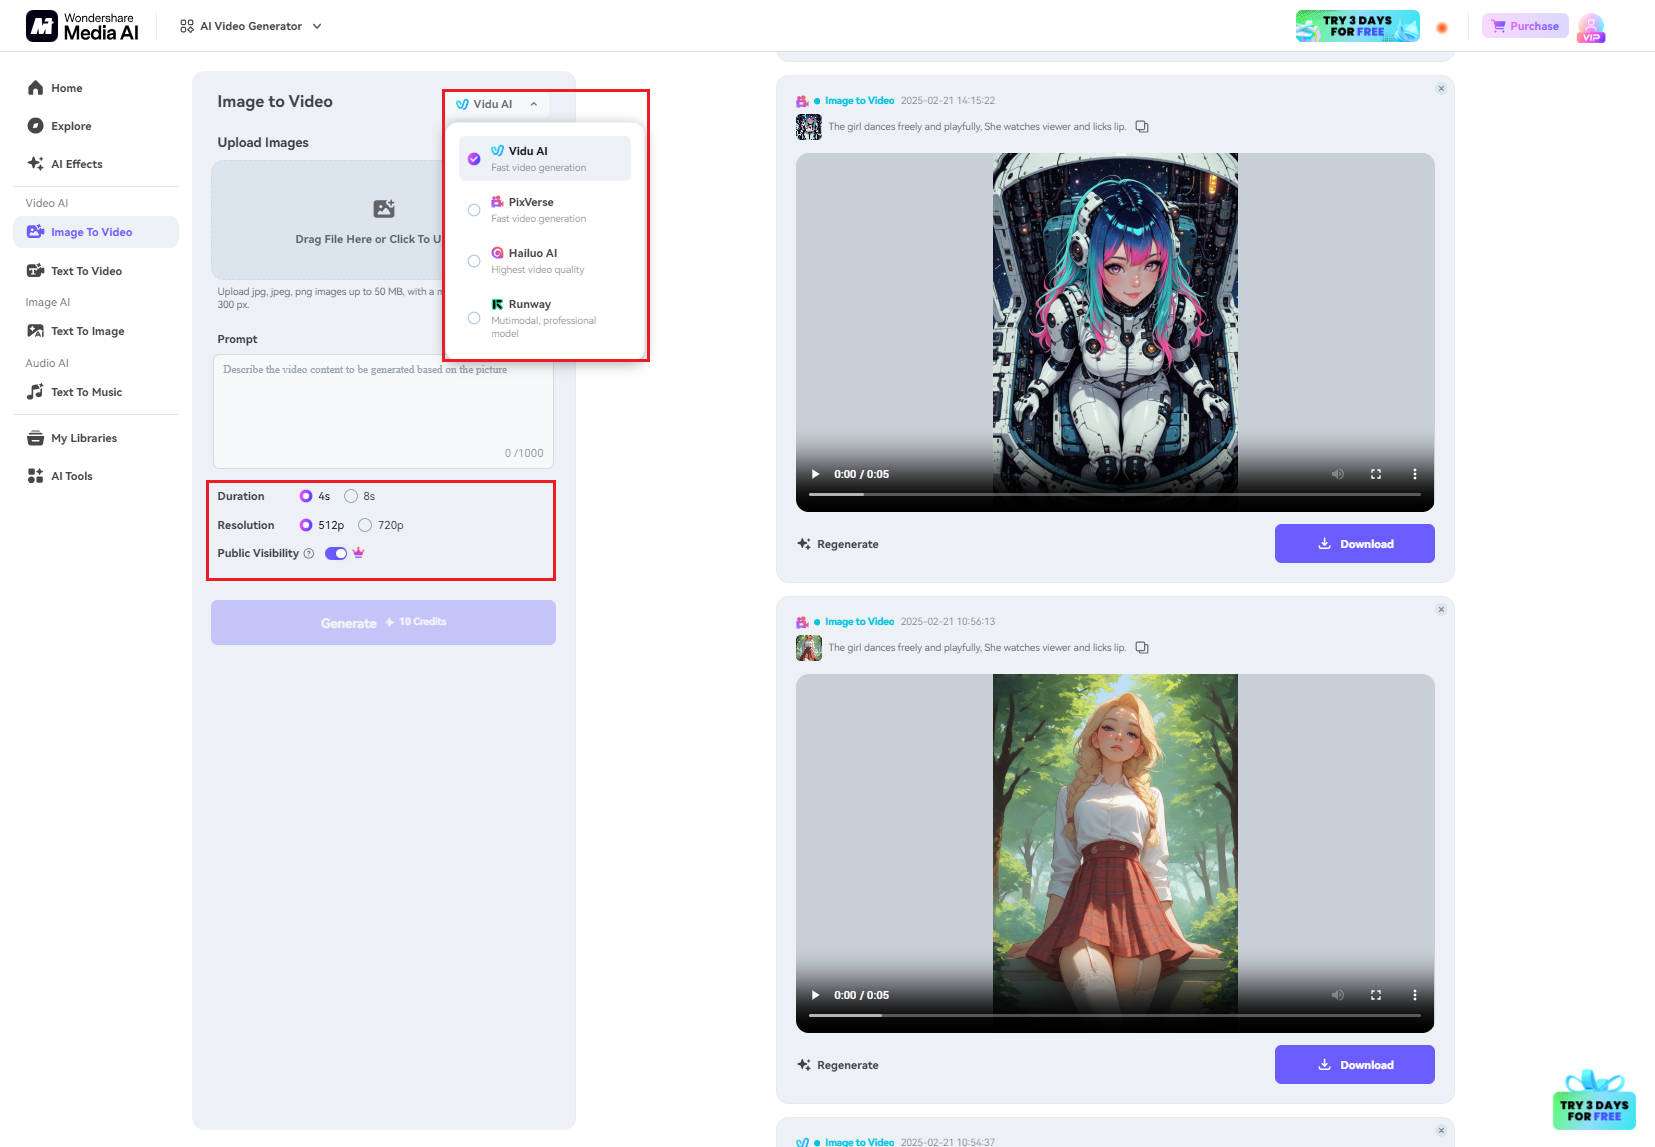Click the My Libraries icon

pyautogui.click(x=35, y=438)
